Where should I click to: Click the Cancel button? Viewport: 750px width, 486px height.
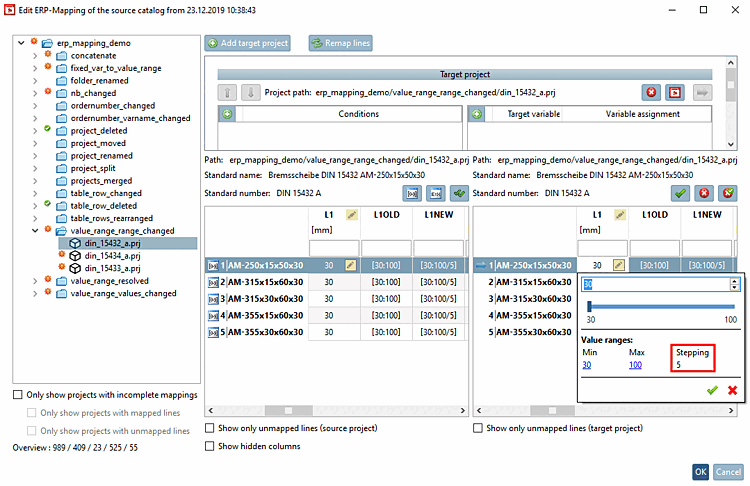728,472
